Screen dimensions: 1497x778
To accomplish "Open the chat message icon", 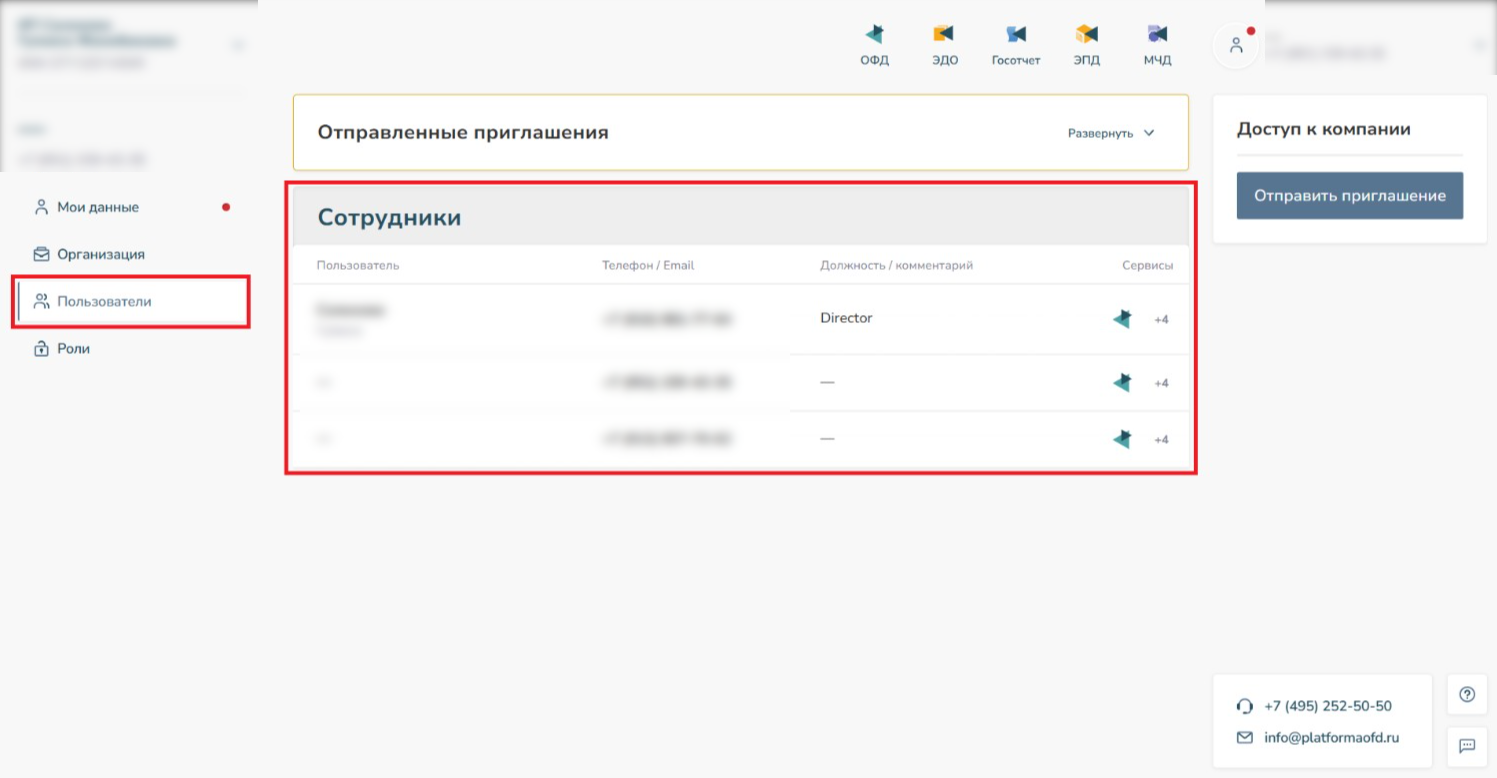I will point(1467,746).
